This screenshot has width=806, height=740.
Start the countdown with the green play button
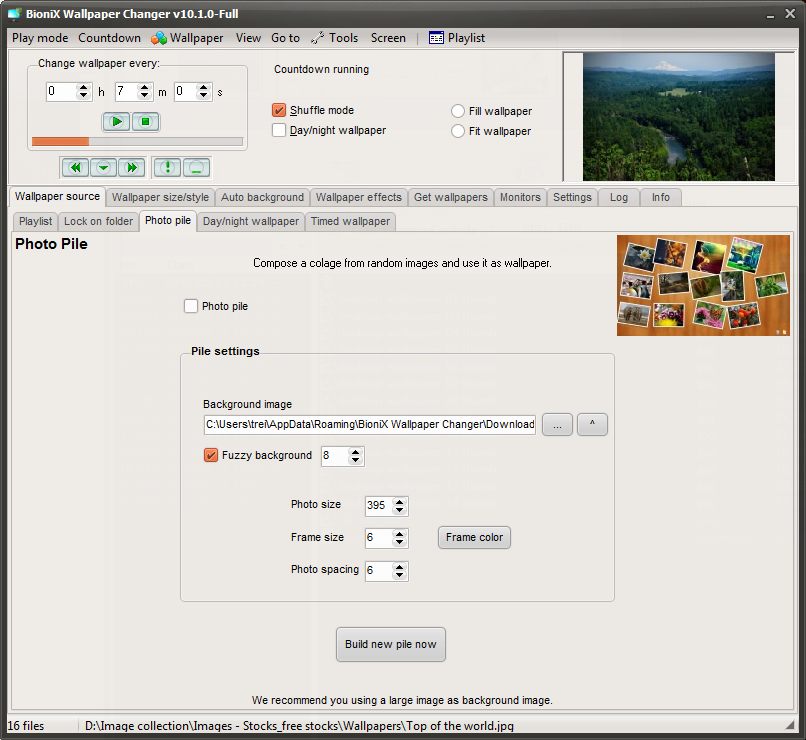tap(117, 122)
